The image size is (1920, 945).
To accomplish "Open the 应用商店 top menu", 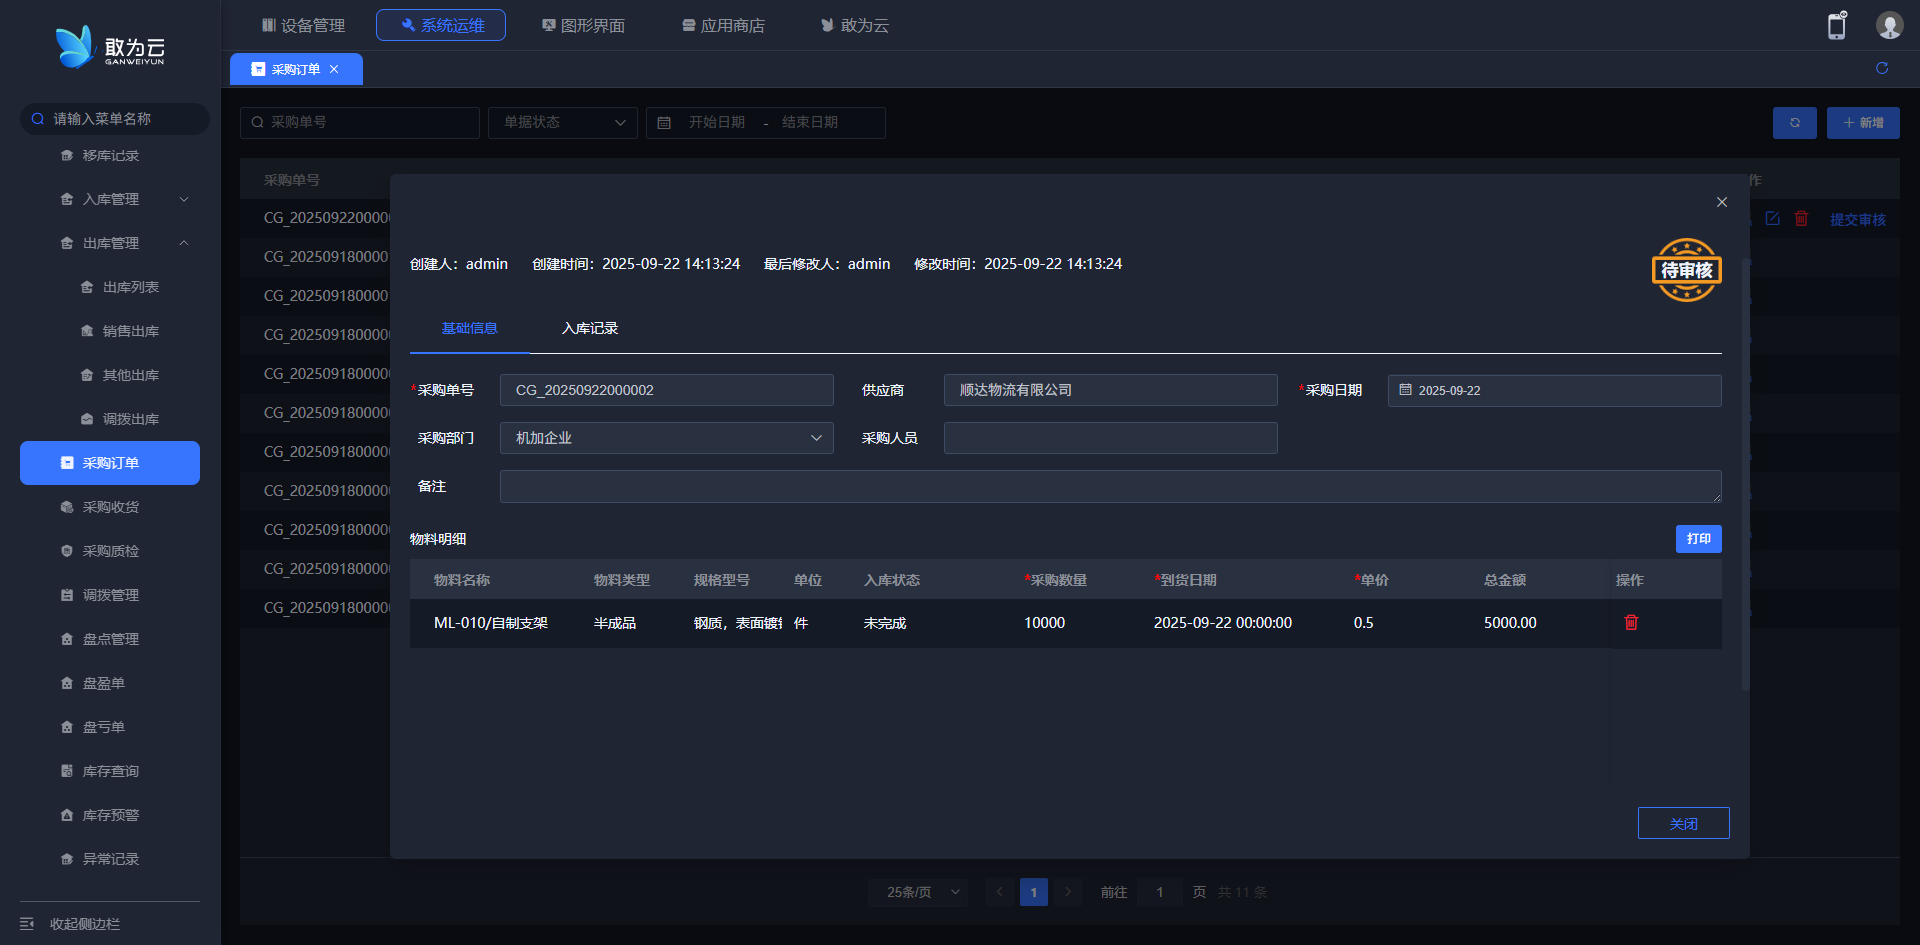I will [723, 25].
